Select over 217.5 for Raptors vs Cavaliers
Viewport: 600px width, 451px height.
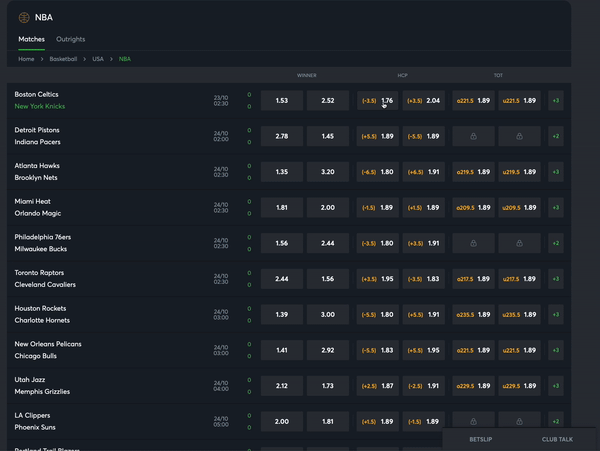pyautogui.click(x=473, y=279)
